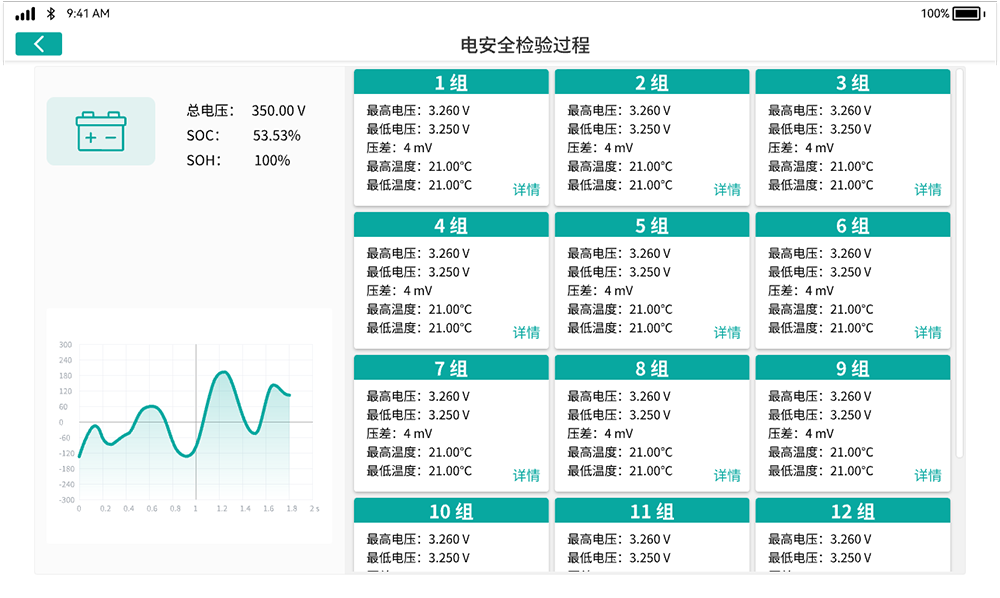Select the 9 组 card header

coord(853,368)
